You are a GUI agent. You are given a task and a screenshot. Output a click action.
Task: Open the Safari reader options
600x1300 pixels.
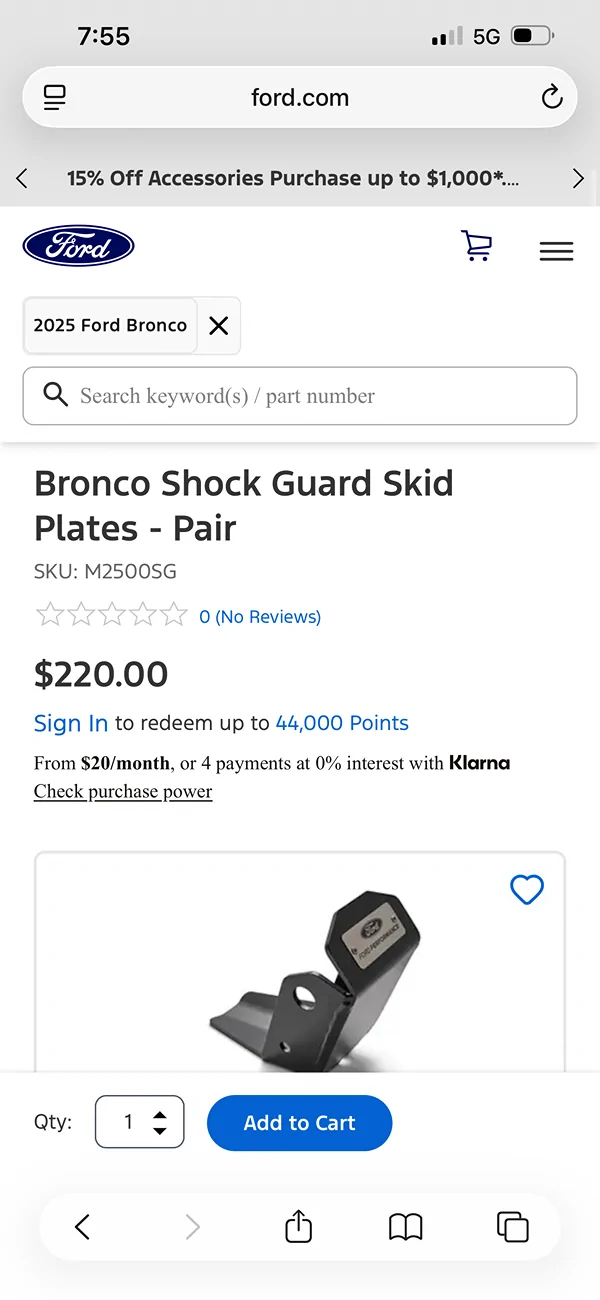[x=54, y=97]
